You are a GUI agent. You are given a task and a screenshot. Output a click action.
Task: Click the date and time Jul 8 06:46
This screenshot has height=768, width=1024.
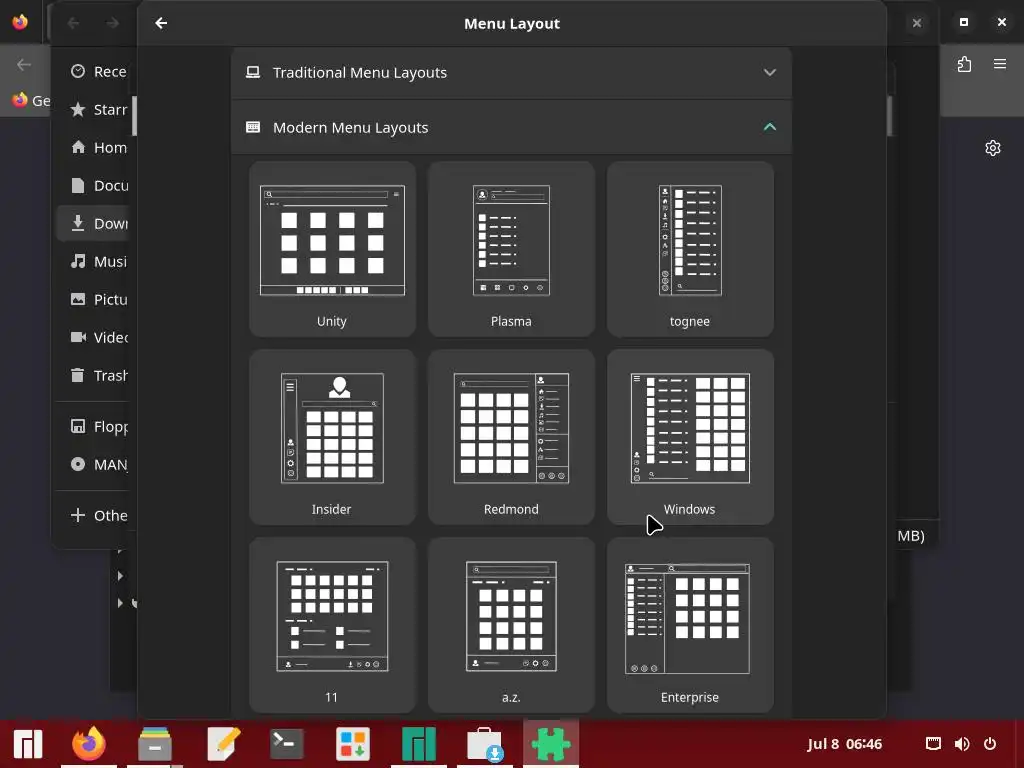click(x=844, y=744)
